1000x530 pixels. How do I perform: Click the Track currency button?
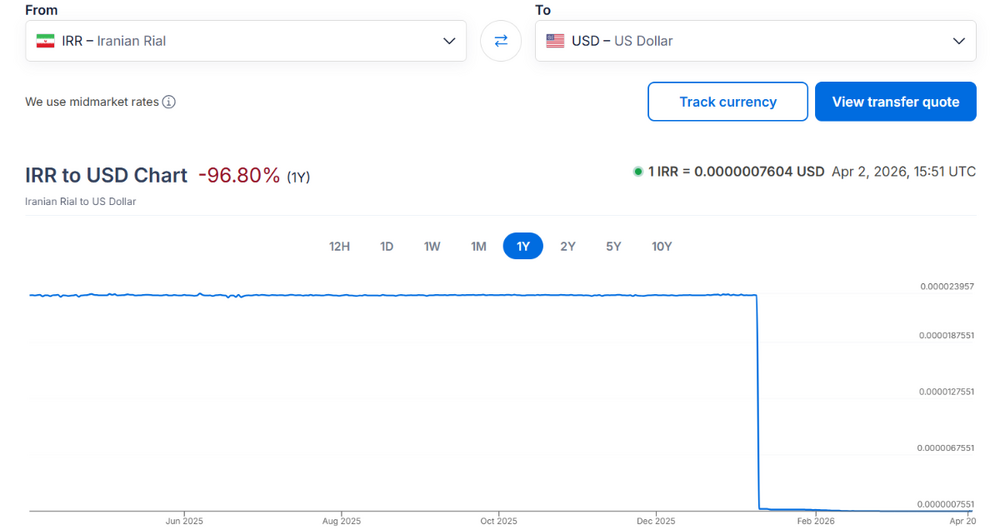point(728,101)
